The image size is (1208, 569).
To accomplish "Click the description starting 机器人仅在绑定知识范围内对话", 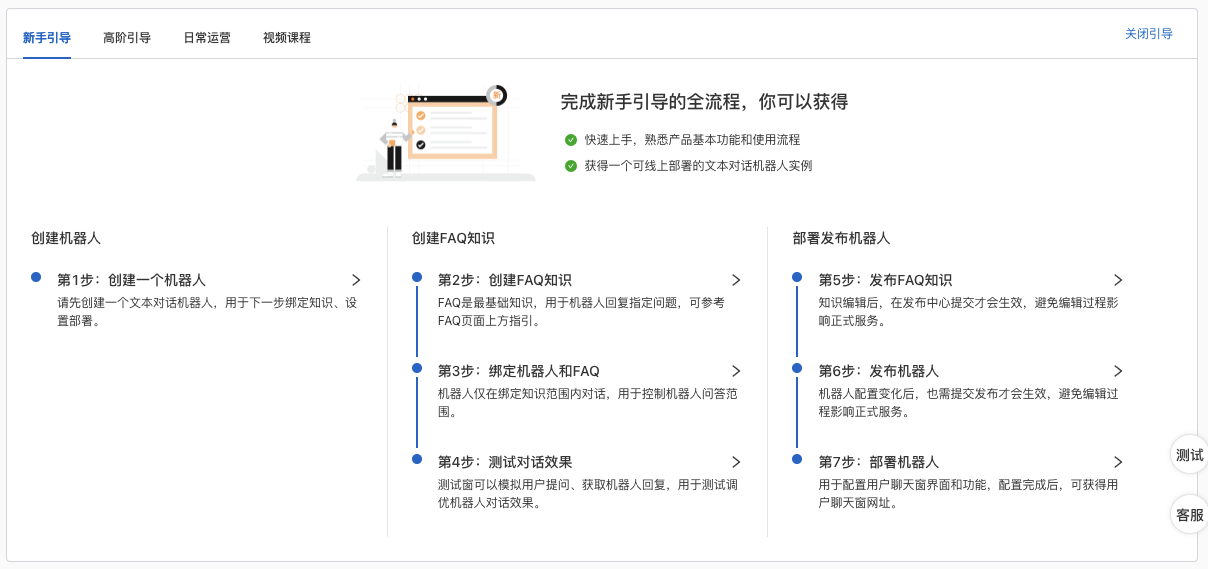I will point(588,403).
